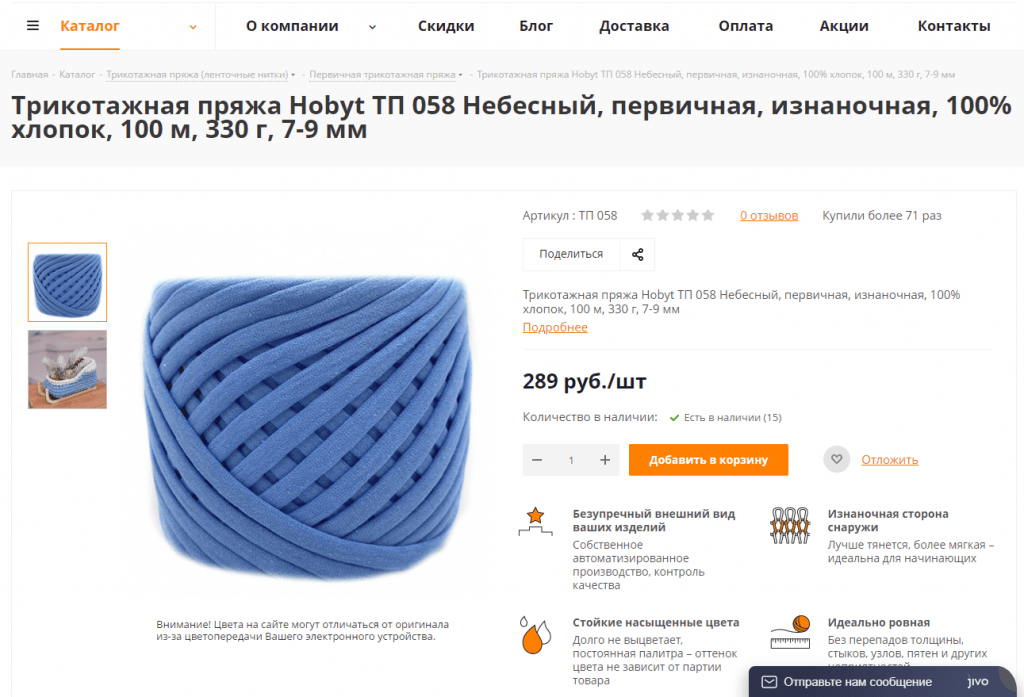The image size is (1024, 697).
Task: Go to the Доставка page
Action: tap(634, 26)
